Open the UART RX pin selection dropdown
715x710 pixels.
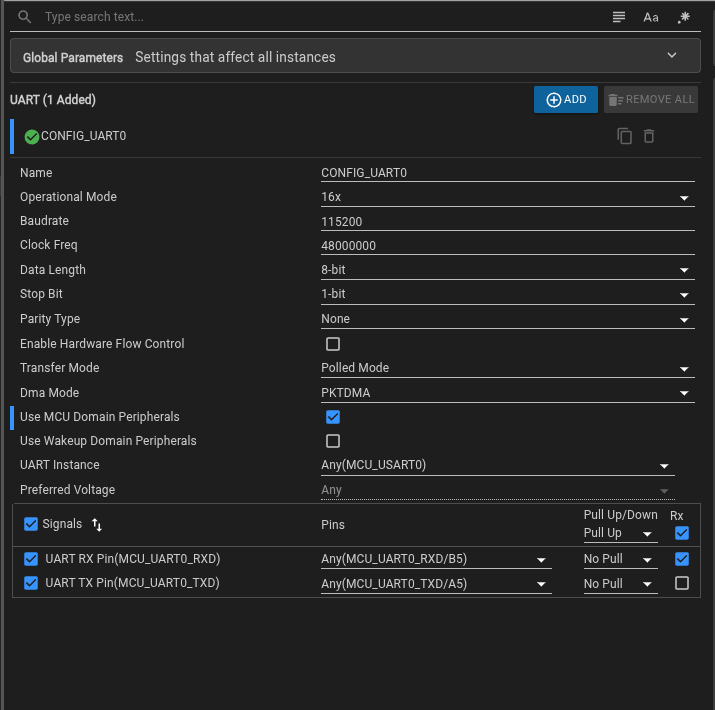click(x=436, y=560)
